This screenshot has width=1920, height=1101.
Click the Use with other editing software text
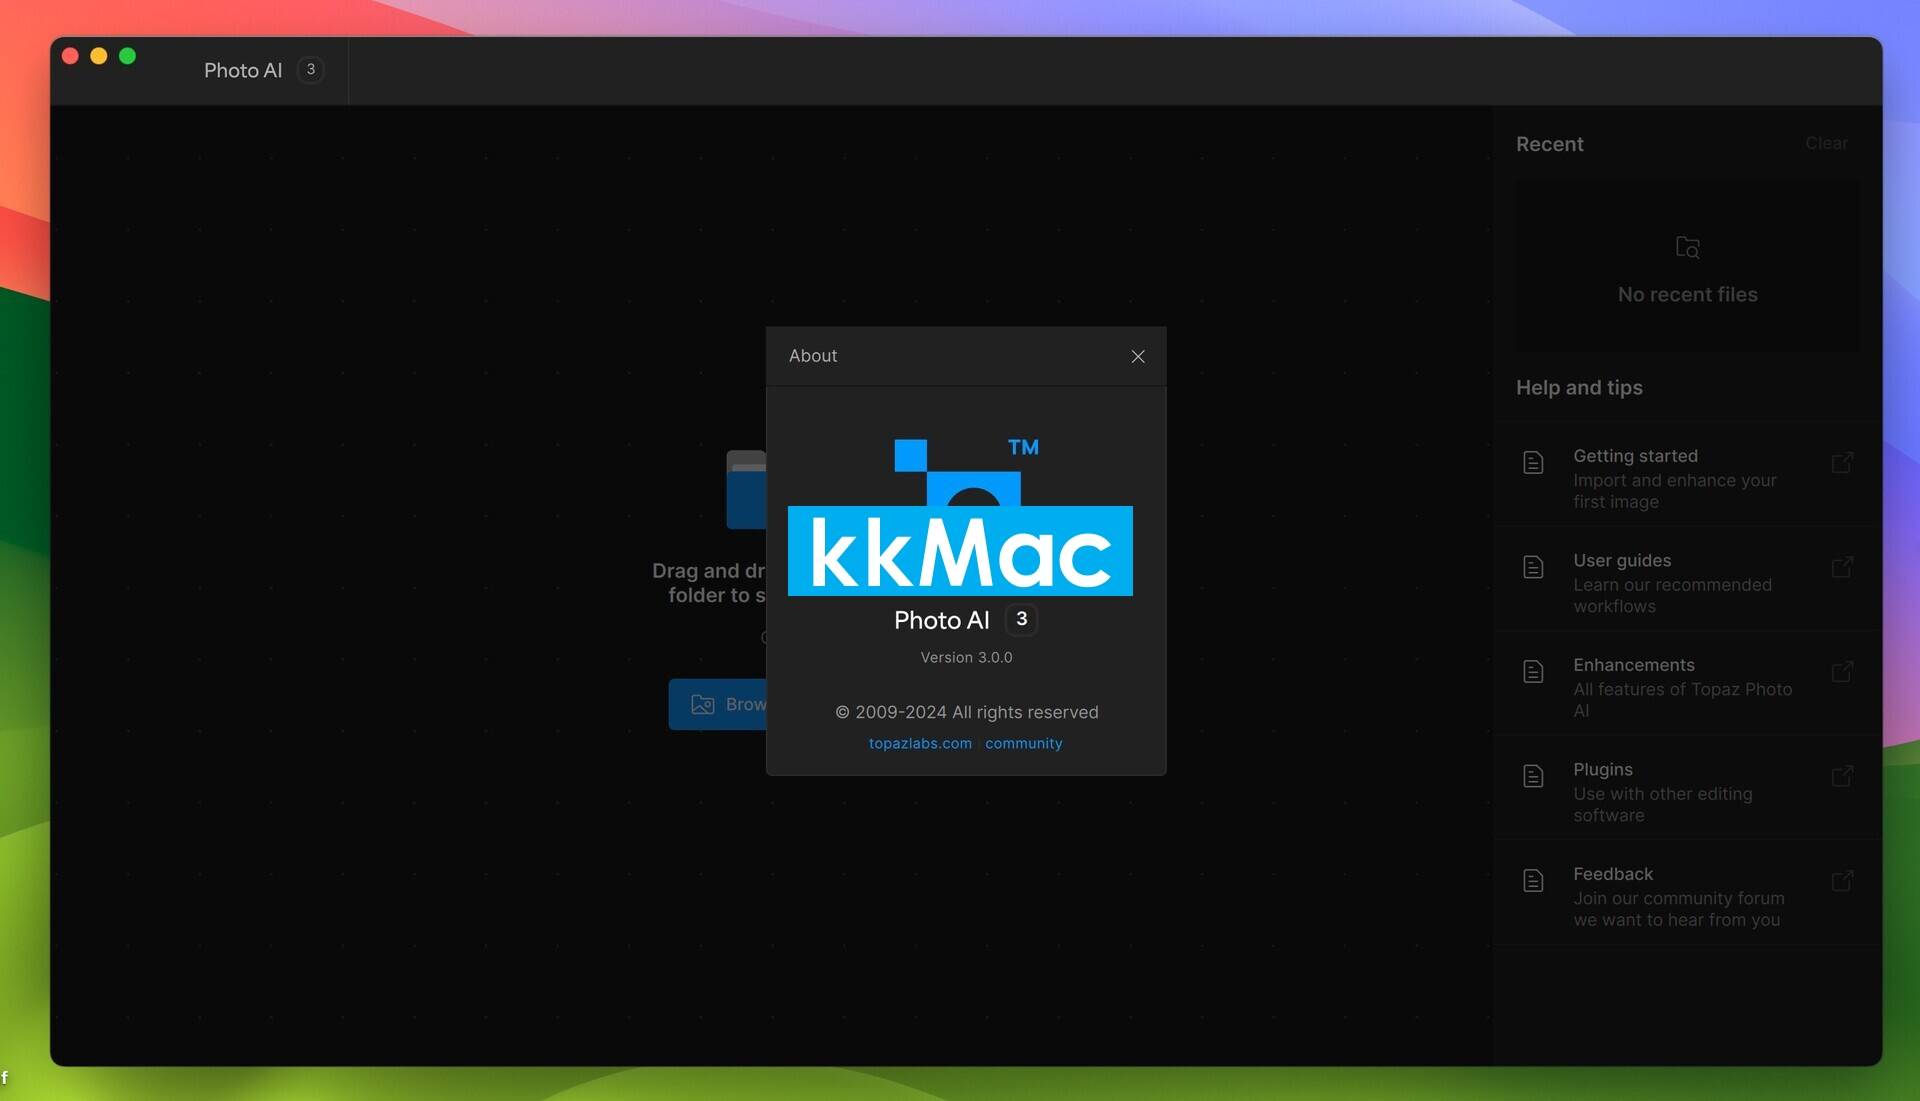1662,805
